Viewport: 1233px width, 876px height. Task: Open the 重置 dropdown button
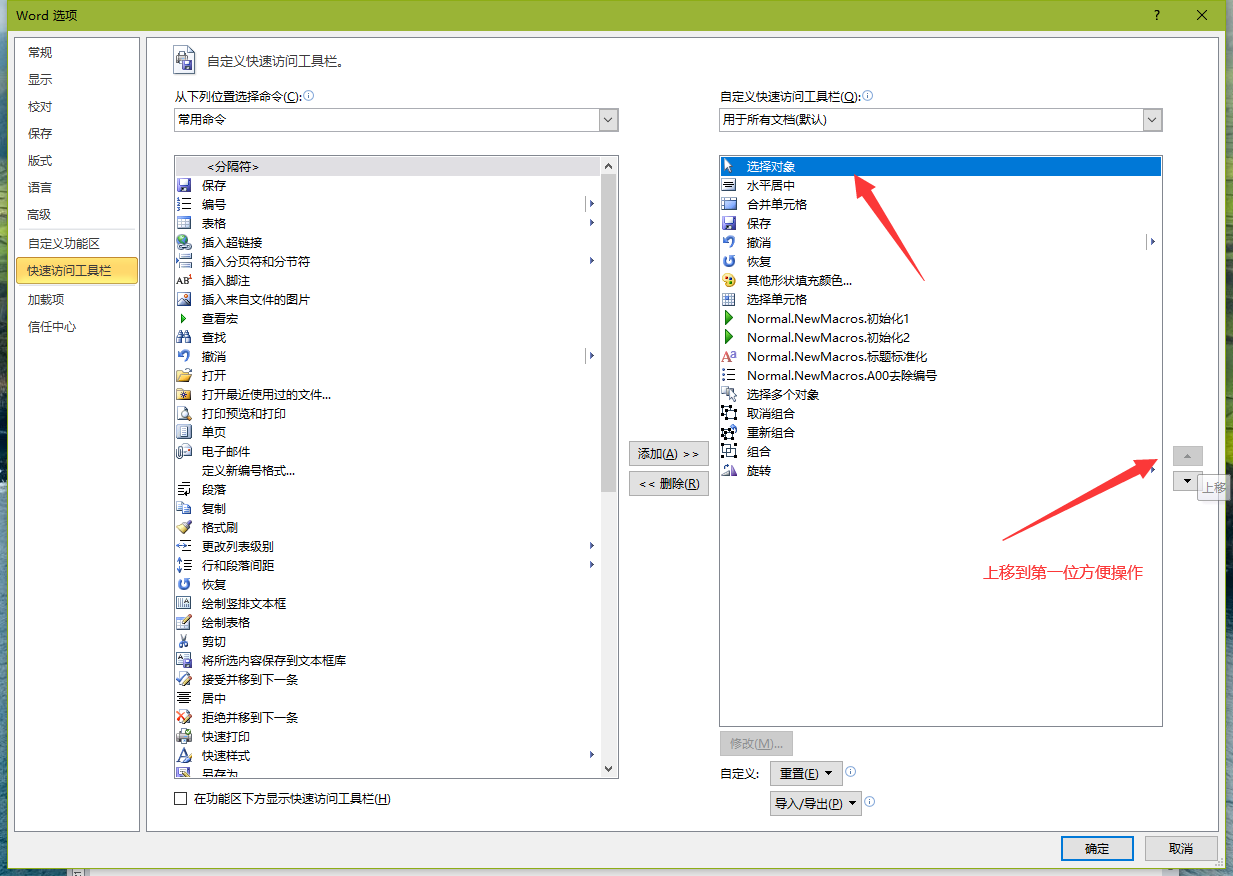pyautogui.click(x=806, y=774)
